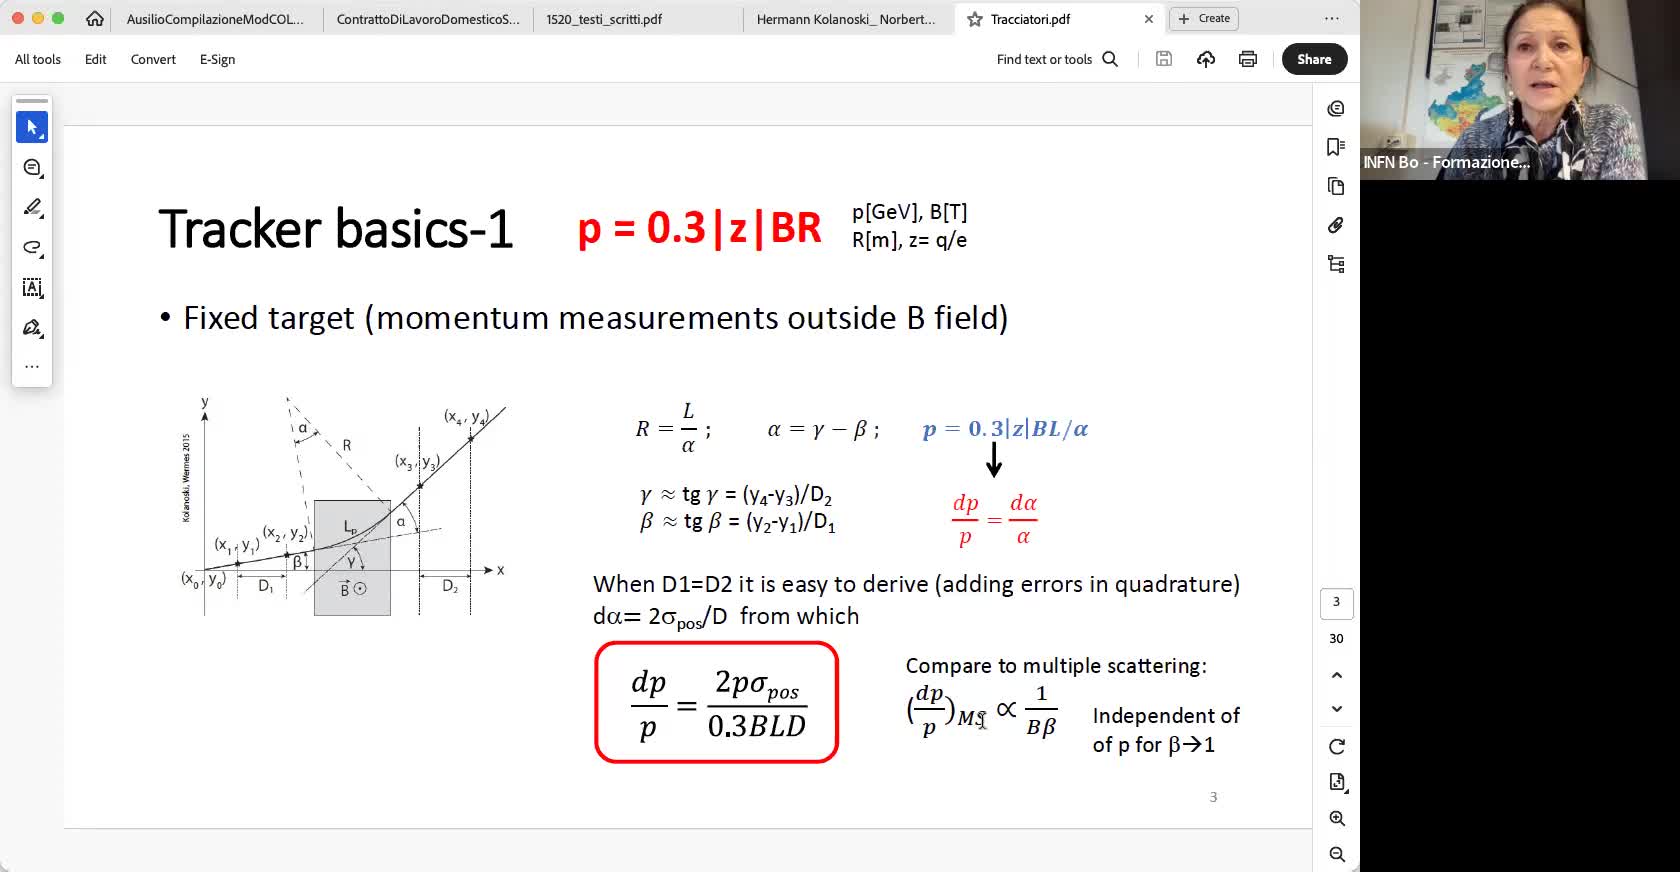The width and height of the screenshot is (1680, 872).
Task: Click the print icon
Action: [x=1247, y=59]
